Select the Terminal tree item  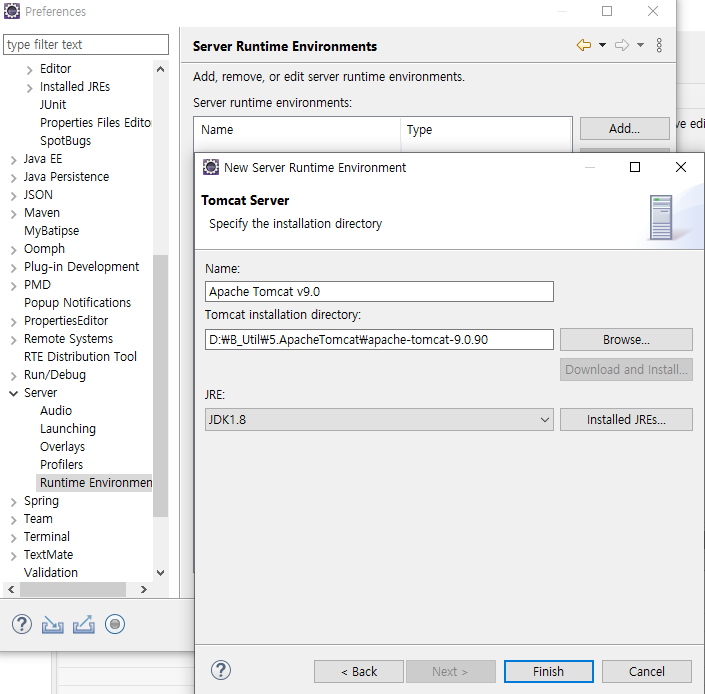click(47, 536)
